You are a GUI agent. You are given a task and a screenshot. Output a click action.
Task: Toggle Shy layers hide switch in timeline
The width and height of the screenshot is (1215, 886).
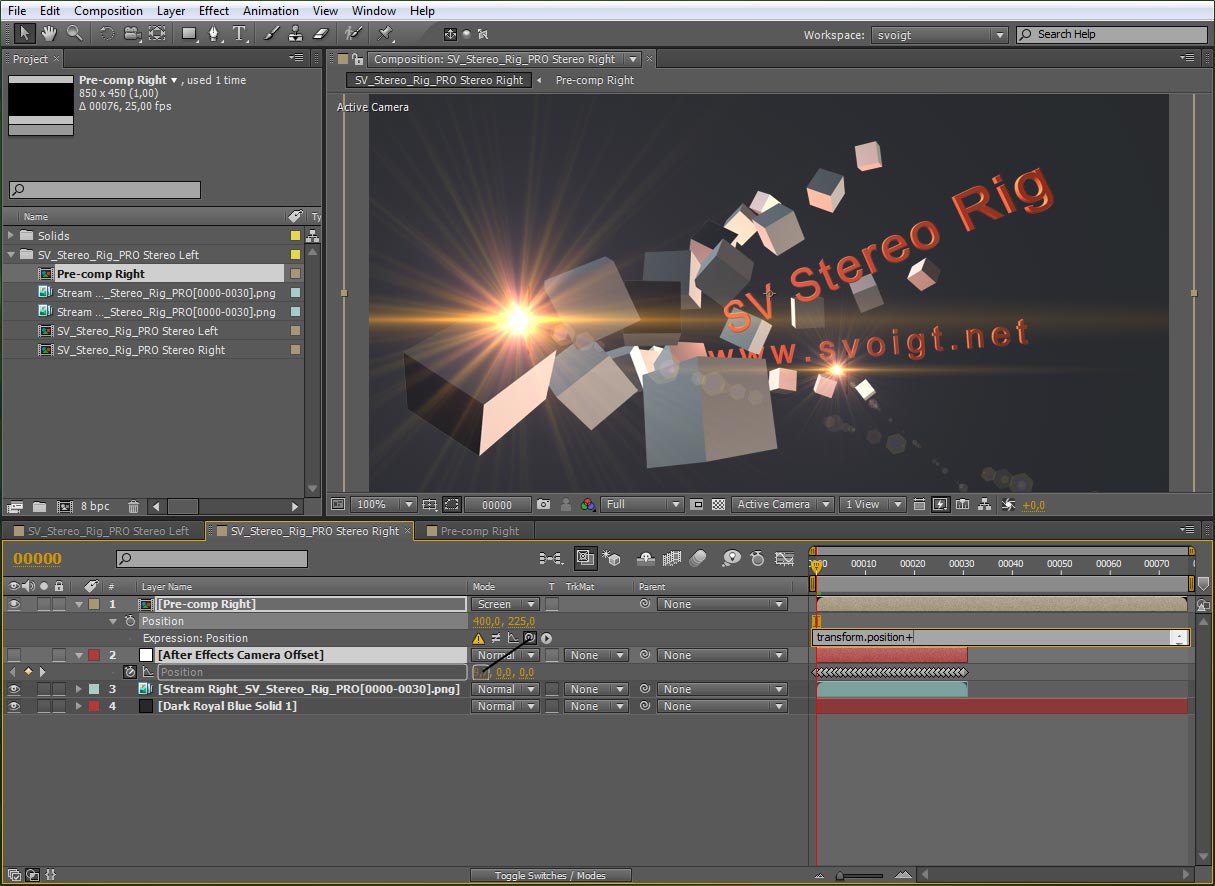(x=646, y=559)
